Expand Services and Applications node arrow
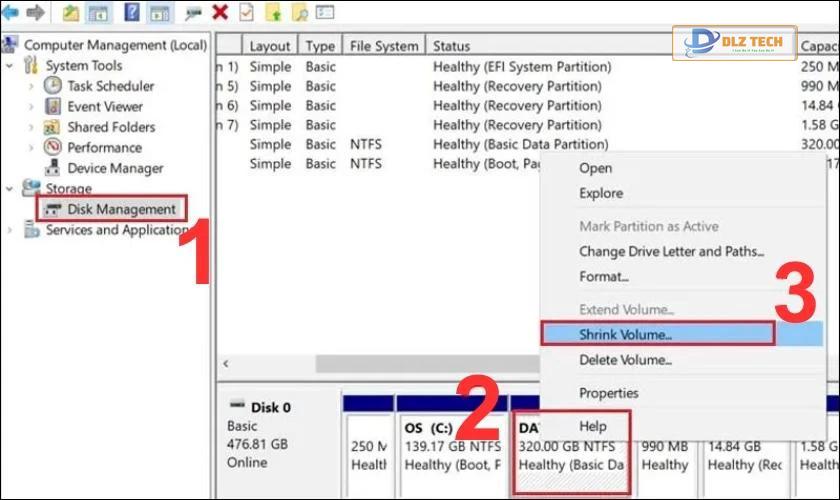840x500 pixels. click(9, 230)
